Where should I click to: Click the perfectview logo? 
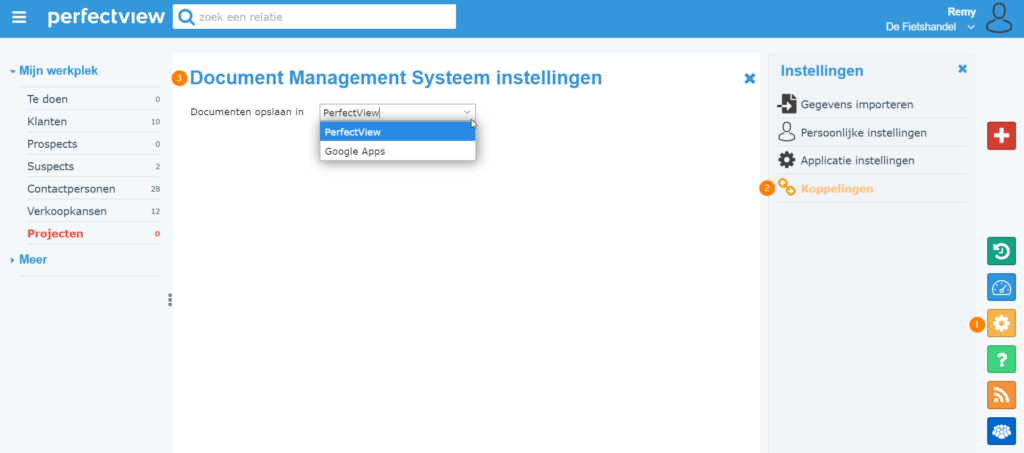106,17
